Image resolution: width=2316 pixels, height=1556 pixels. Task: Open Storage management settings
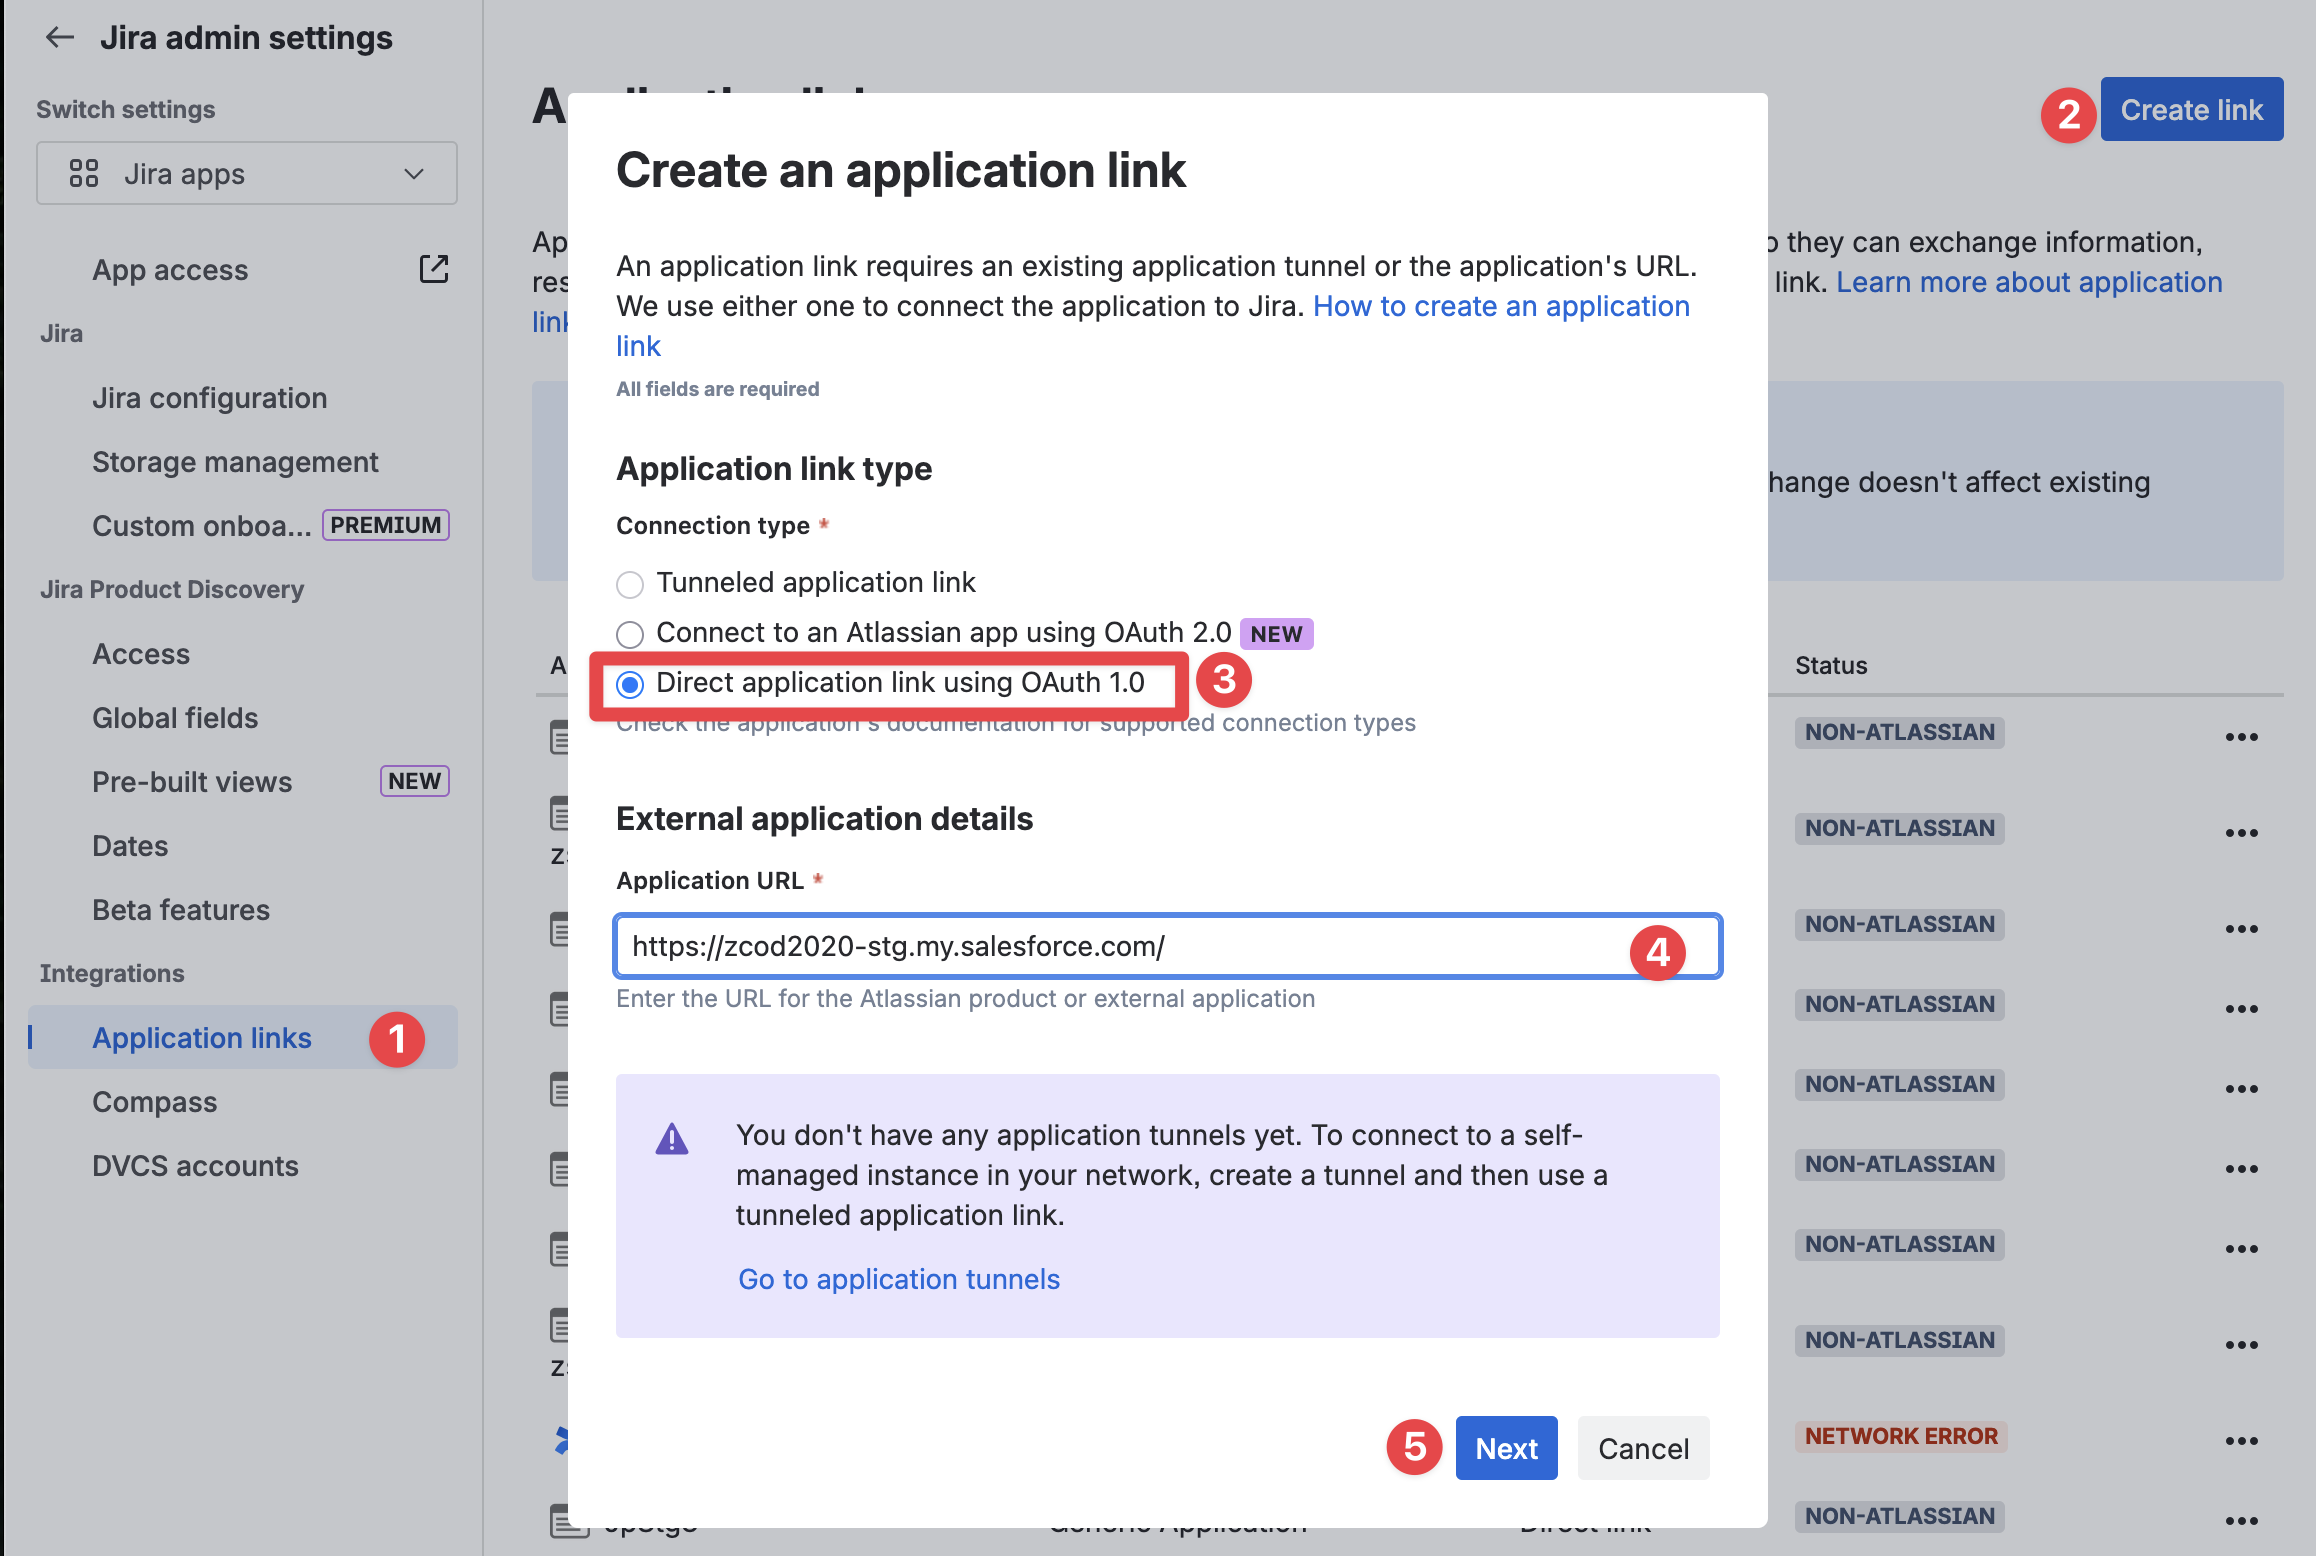(235, 462)
